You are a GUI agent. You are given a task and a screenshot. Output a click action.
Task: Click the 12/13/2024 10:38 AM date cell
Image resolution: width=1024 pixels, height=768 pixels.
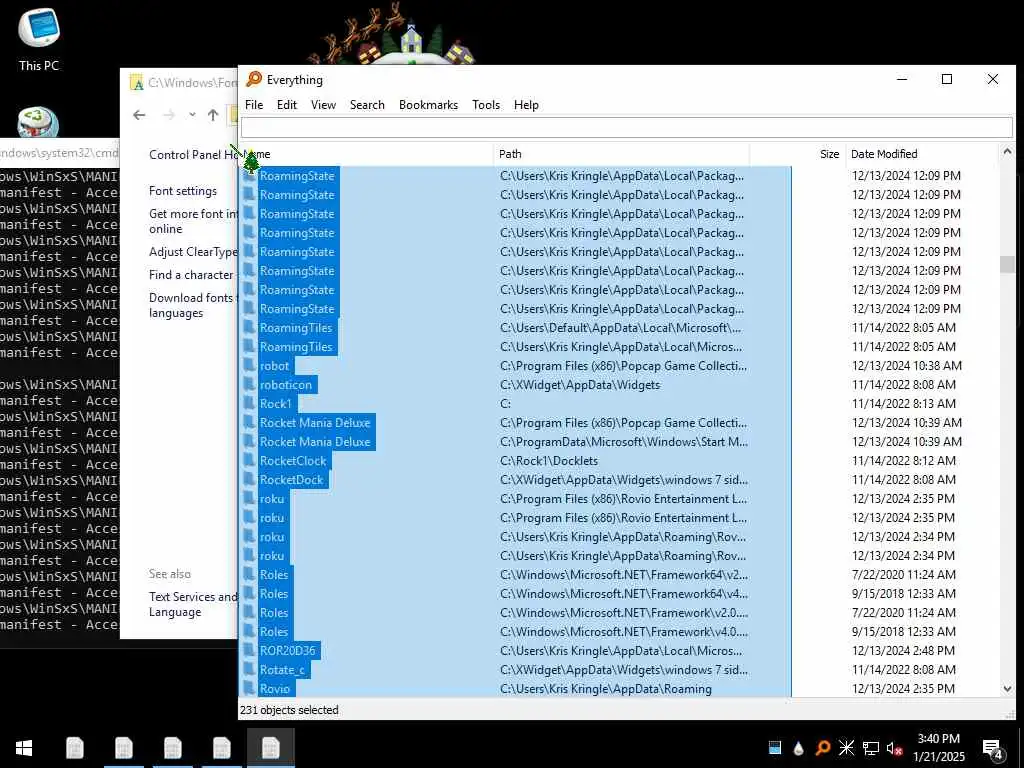click(x=906, y=366)
